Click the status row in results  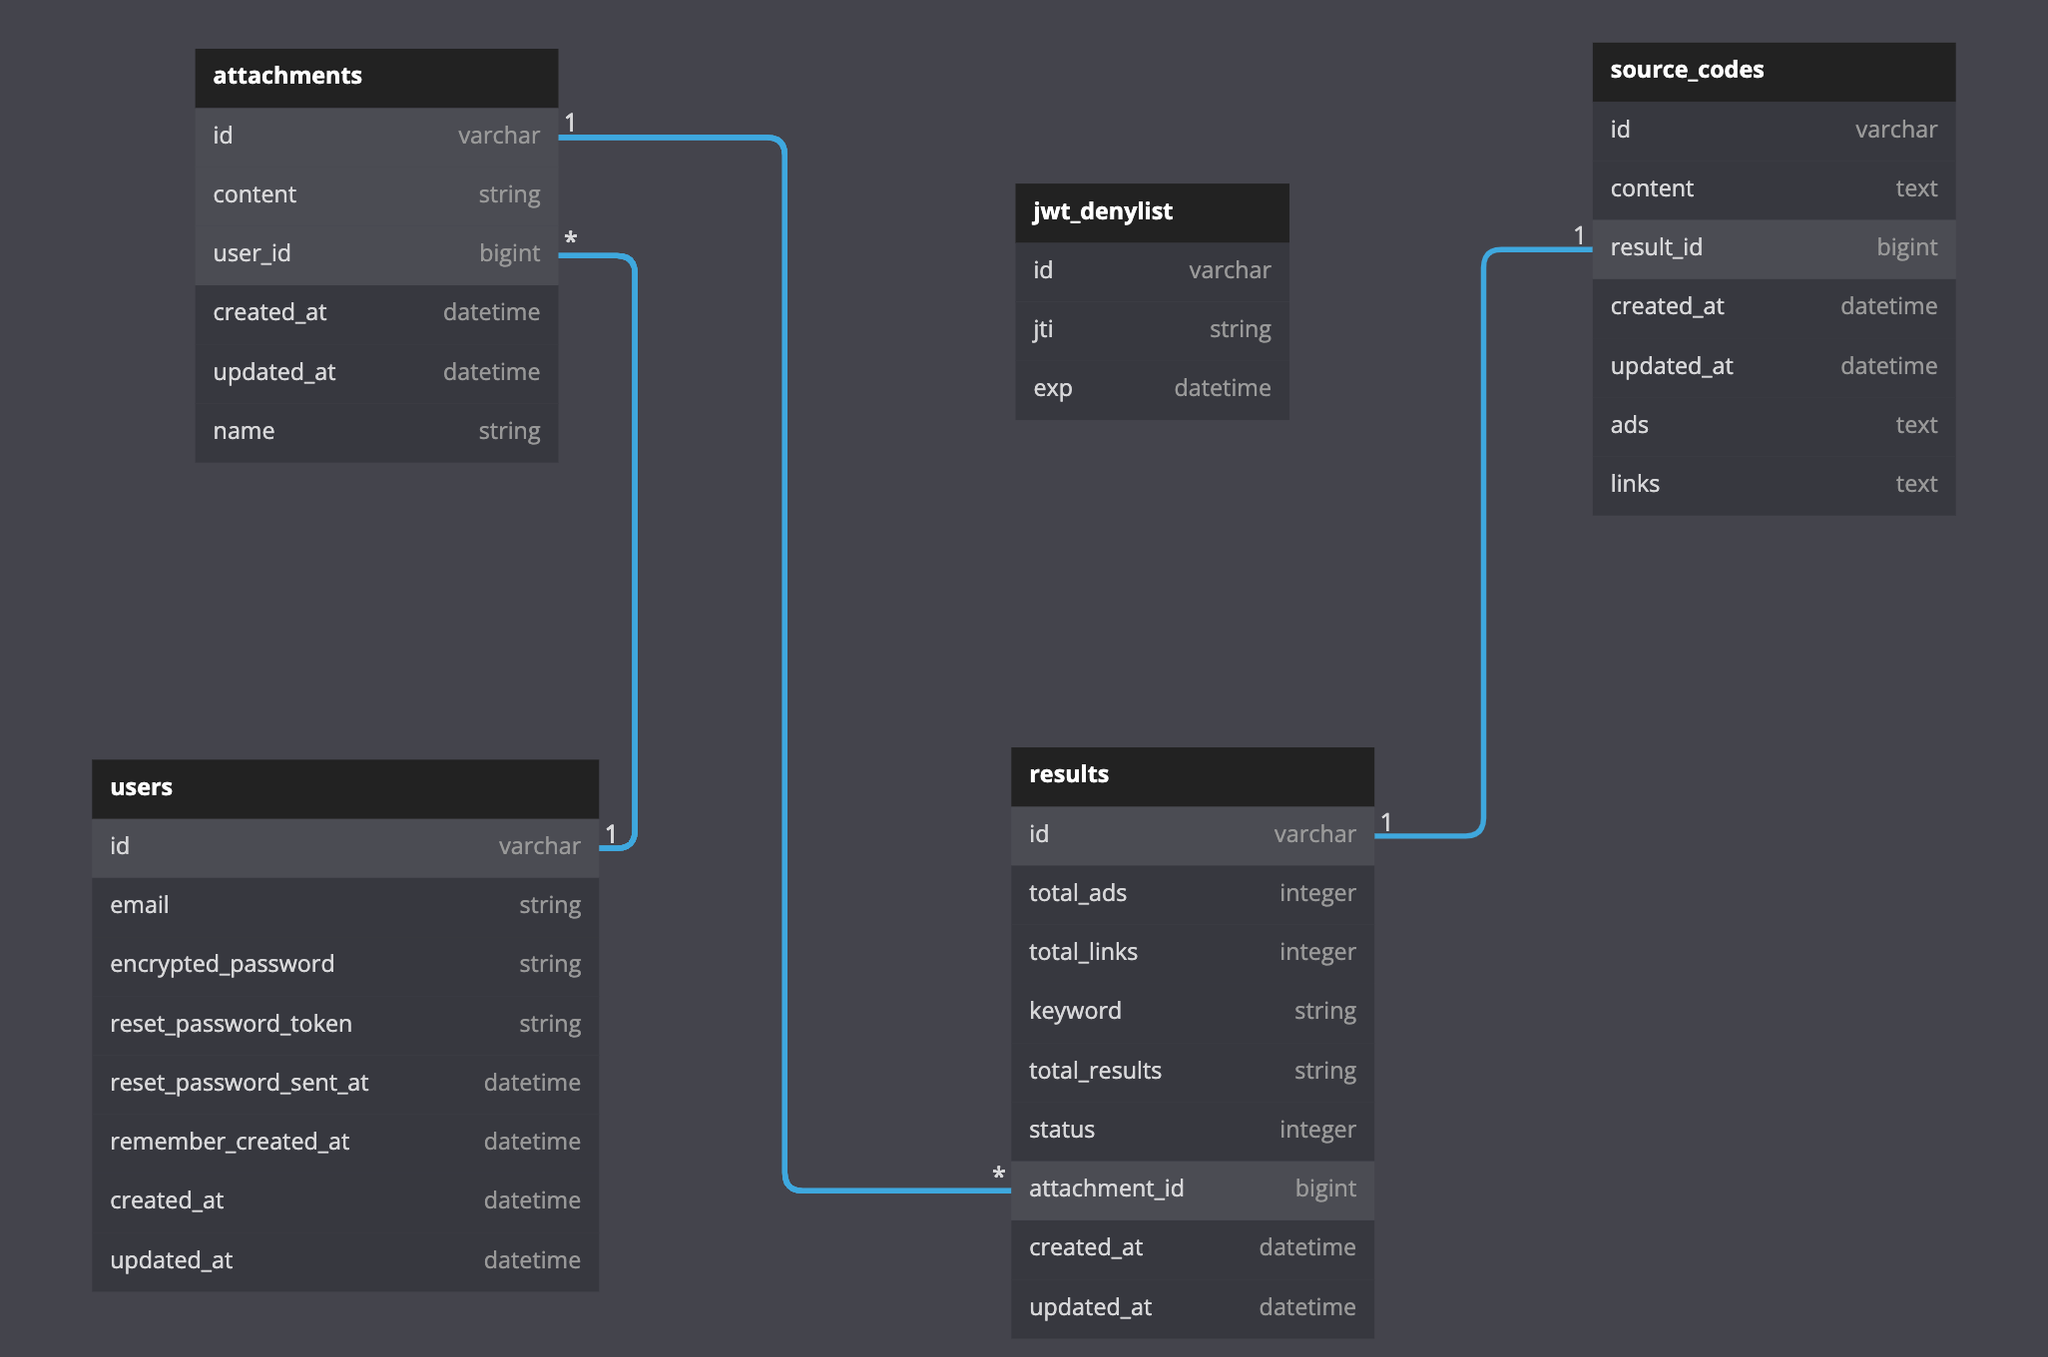coord(1192,1130)
